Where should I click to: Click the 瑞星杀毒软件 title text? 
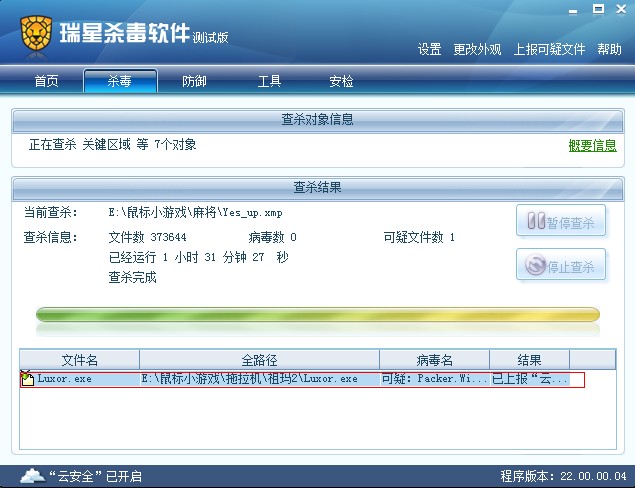124,33
